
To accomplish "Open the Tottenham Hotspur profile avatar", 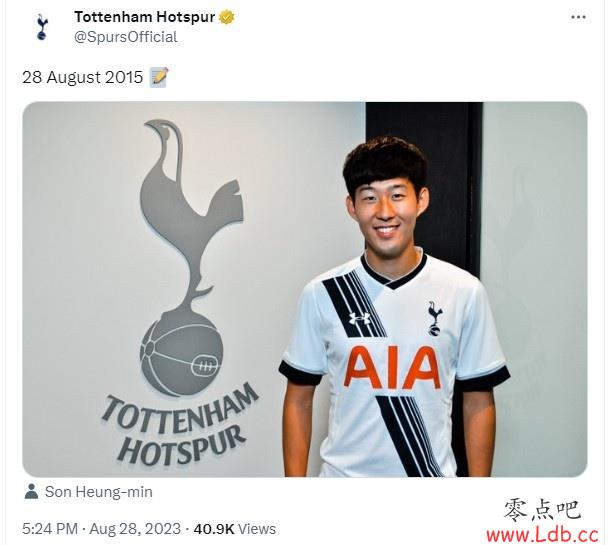I will point(42,27).
